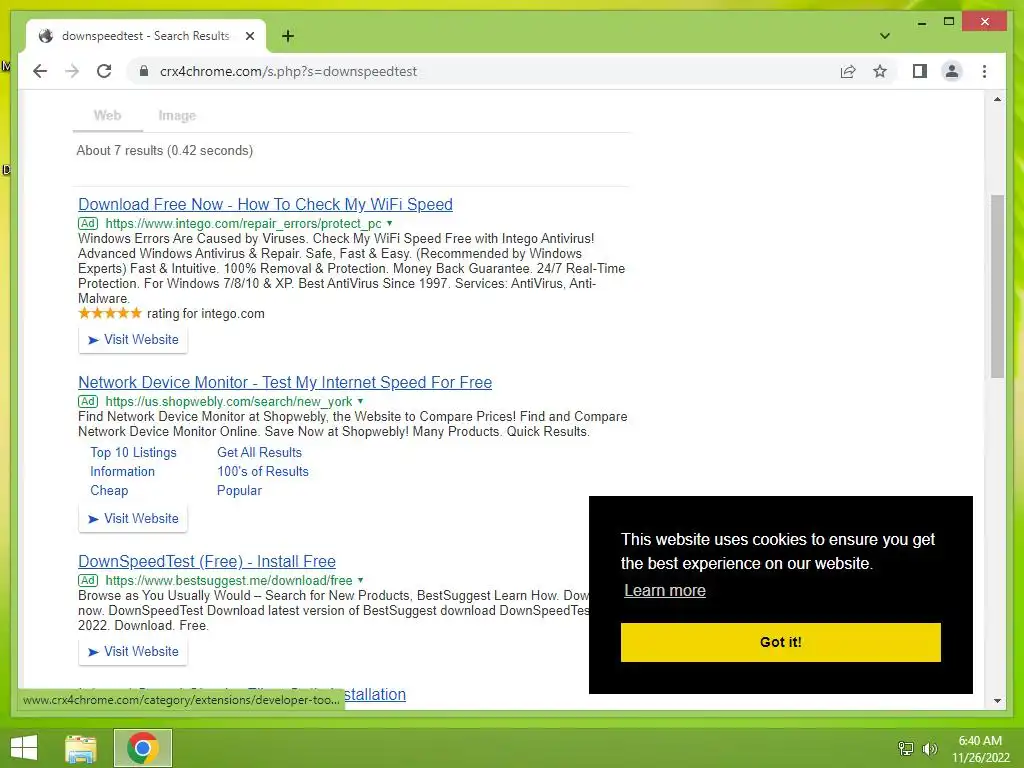The image size is (1024, 768).
Task: Click the intego.com ad URL text
Action: [x=243, y=223]
